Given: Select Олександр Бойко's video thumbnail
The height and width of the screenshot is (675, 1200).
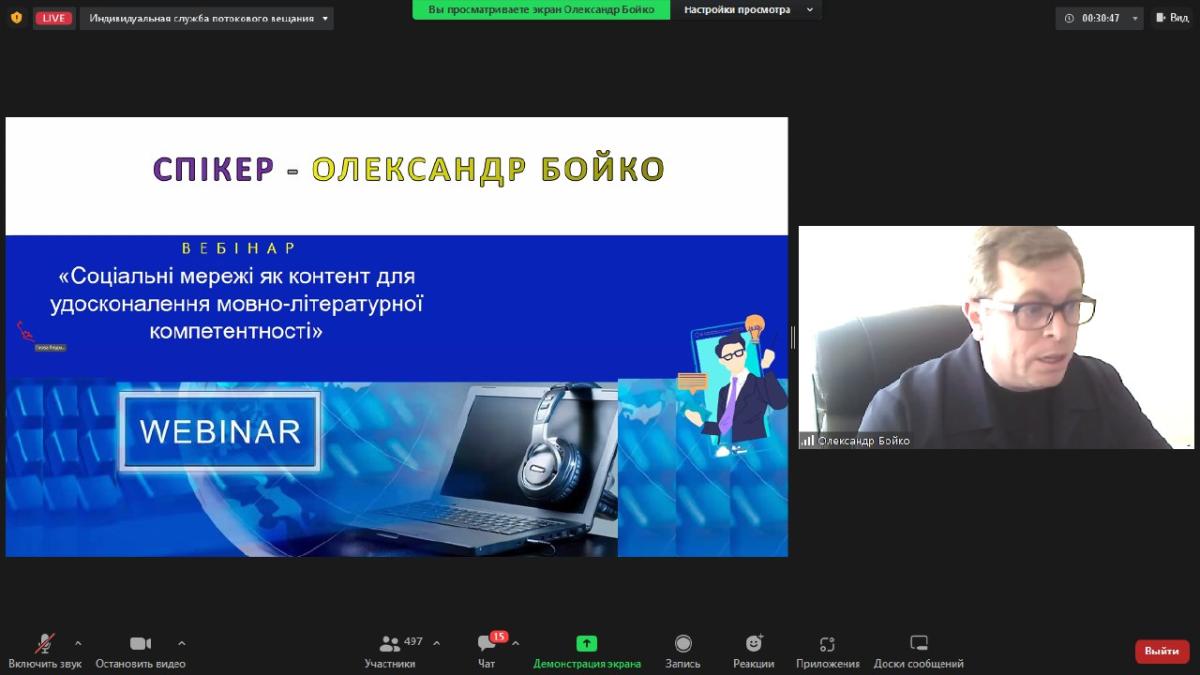Looking at the screenshot, I should [996, 337].
